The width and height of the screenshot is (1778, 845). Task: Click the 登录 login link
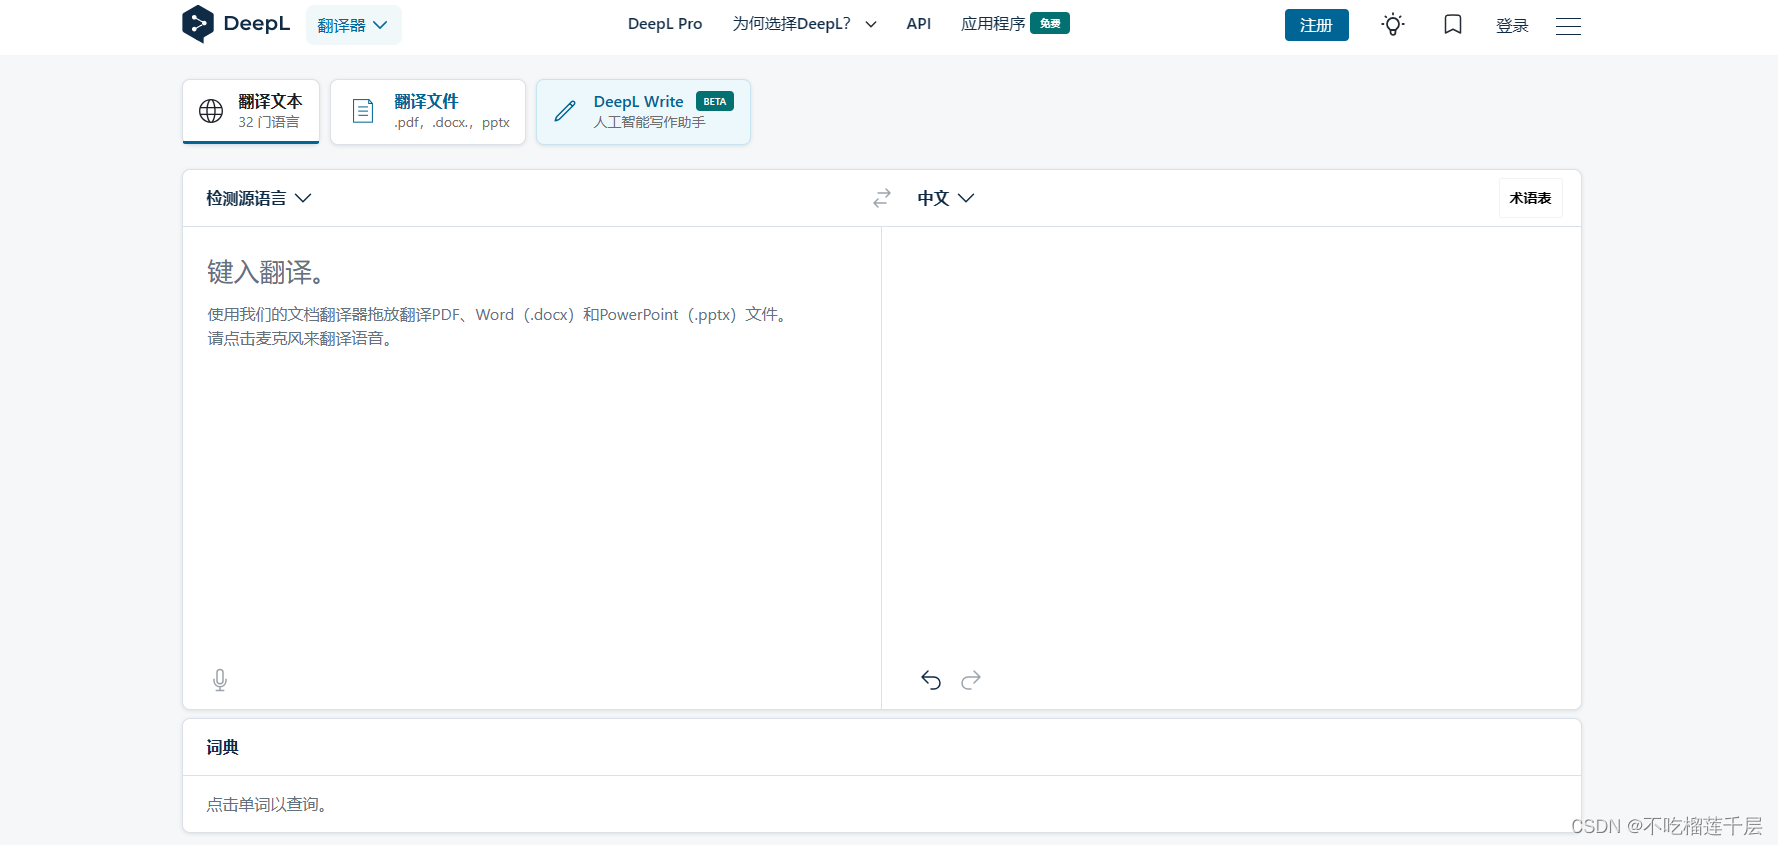(1512, 26)
